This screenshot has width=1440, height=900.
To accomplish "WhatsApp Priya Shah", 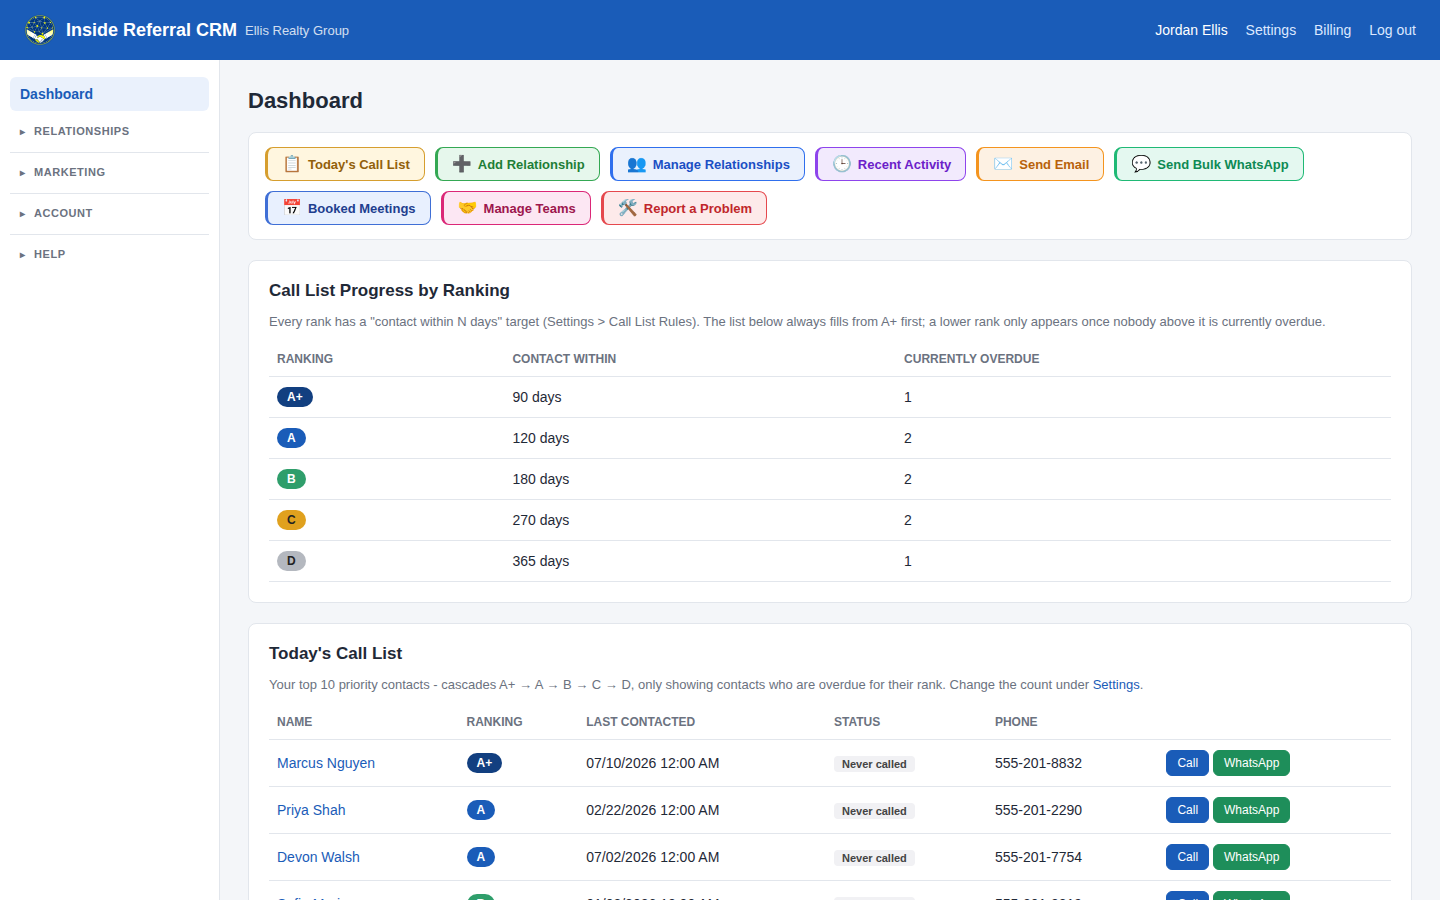I will 1251,810.
